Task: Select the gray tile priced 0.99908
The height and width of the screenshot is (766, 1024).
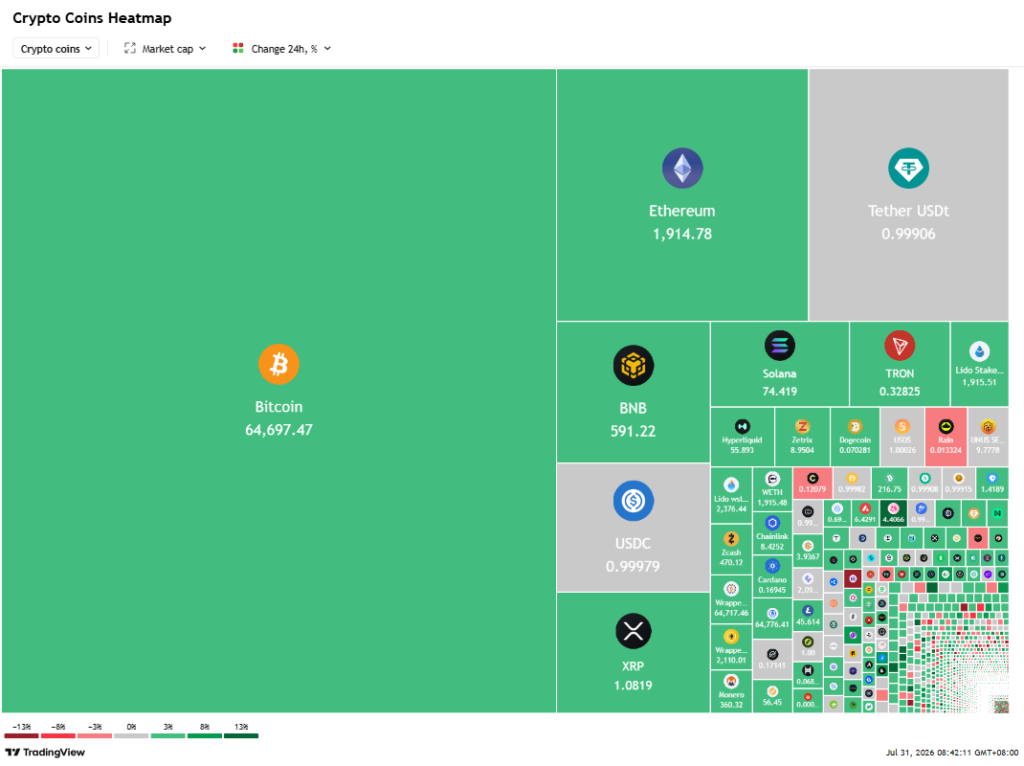Action: coord(925,483)
